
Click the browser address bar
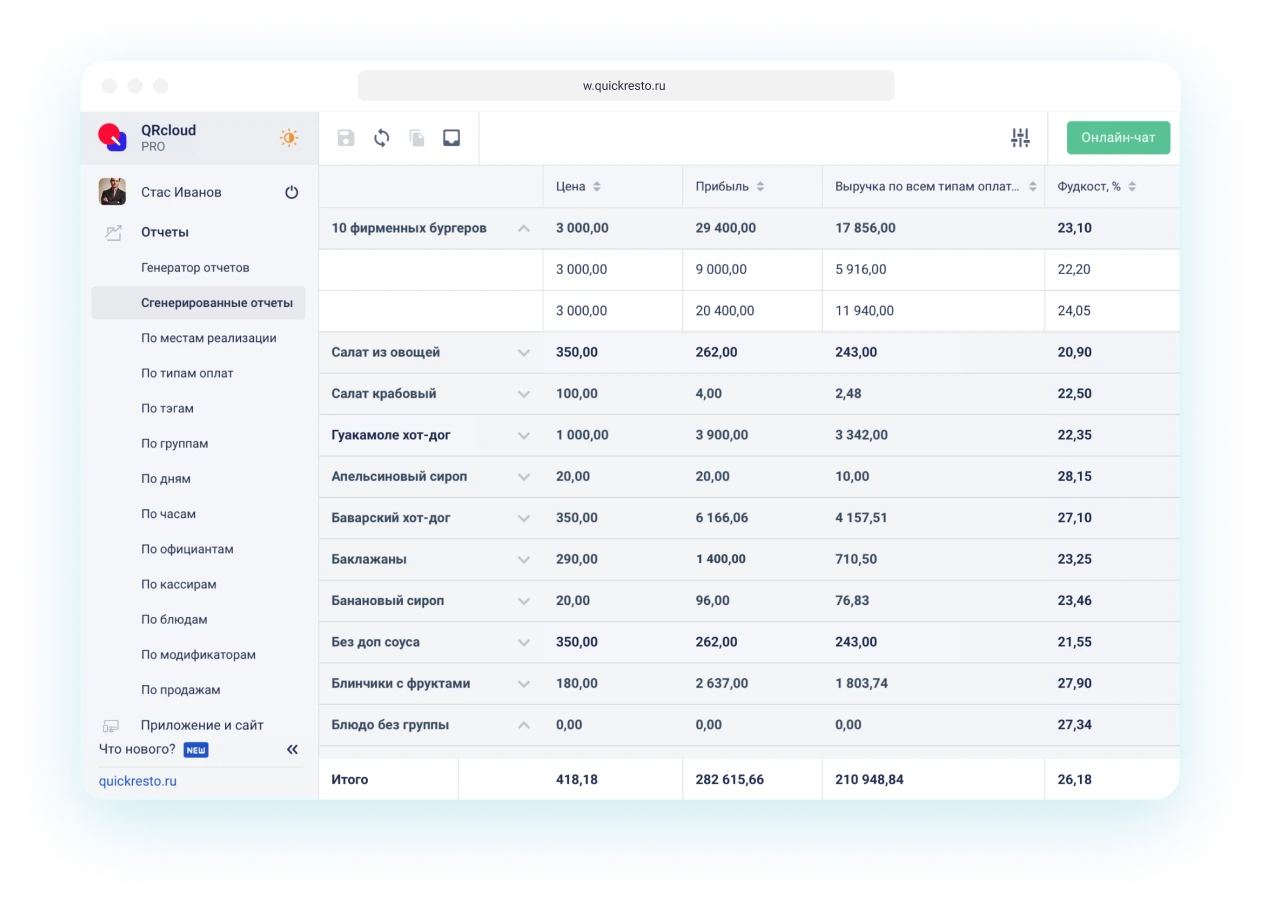625,86
